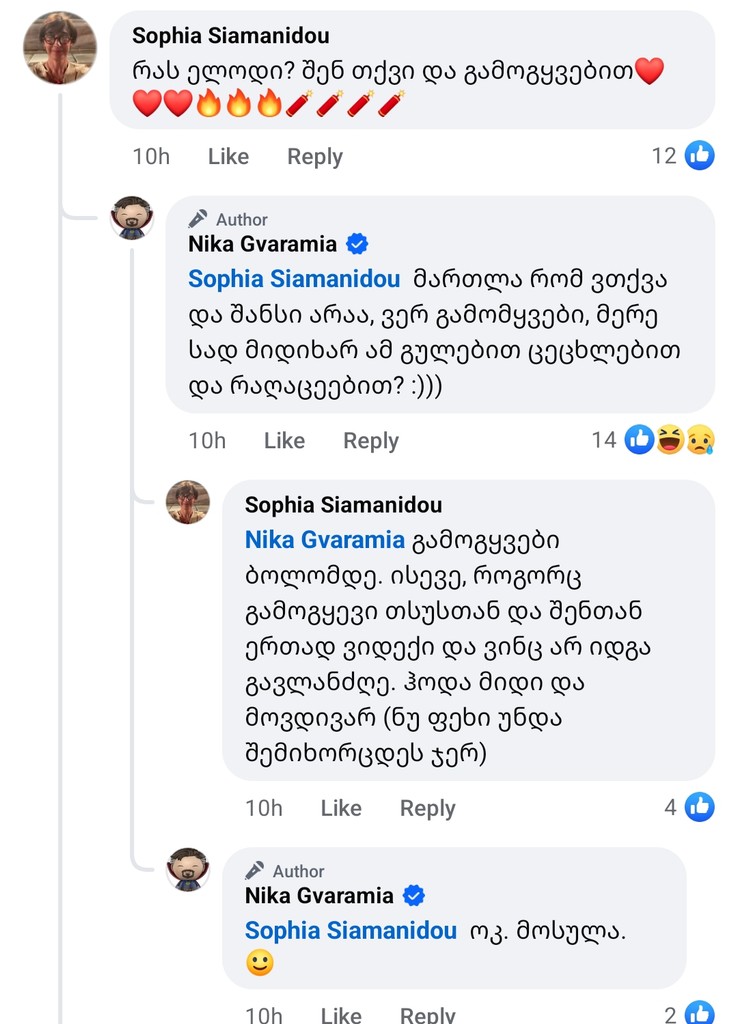Click the crying emoji reaction next to 14
This screenshot has height=1024, width=738.
[x=699, y=440]
